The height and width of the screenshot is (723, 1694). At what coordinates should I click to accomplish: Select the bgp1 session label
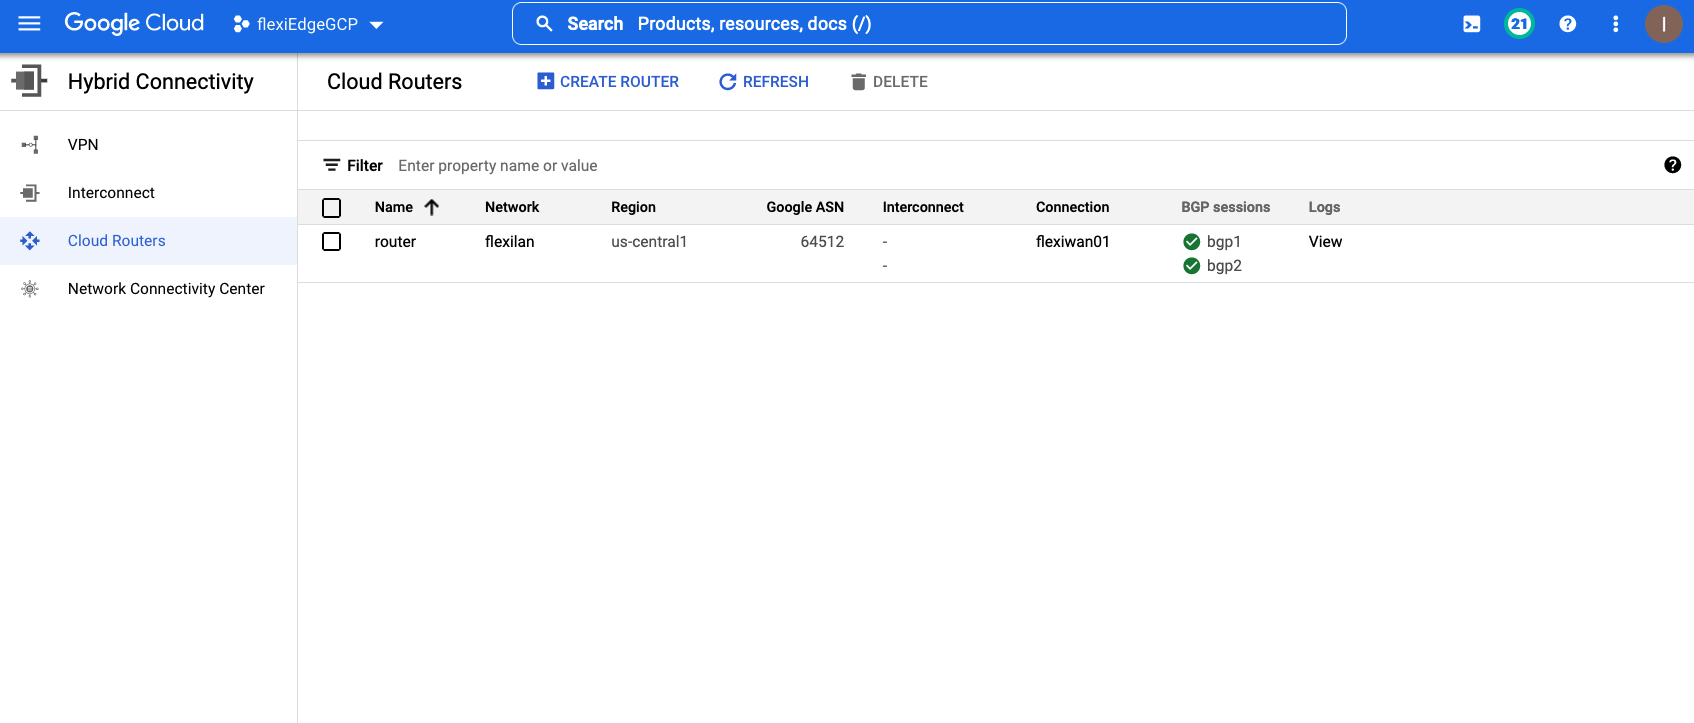click(1224, 242)
